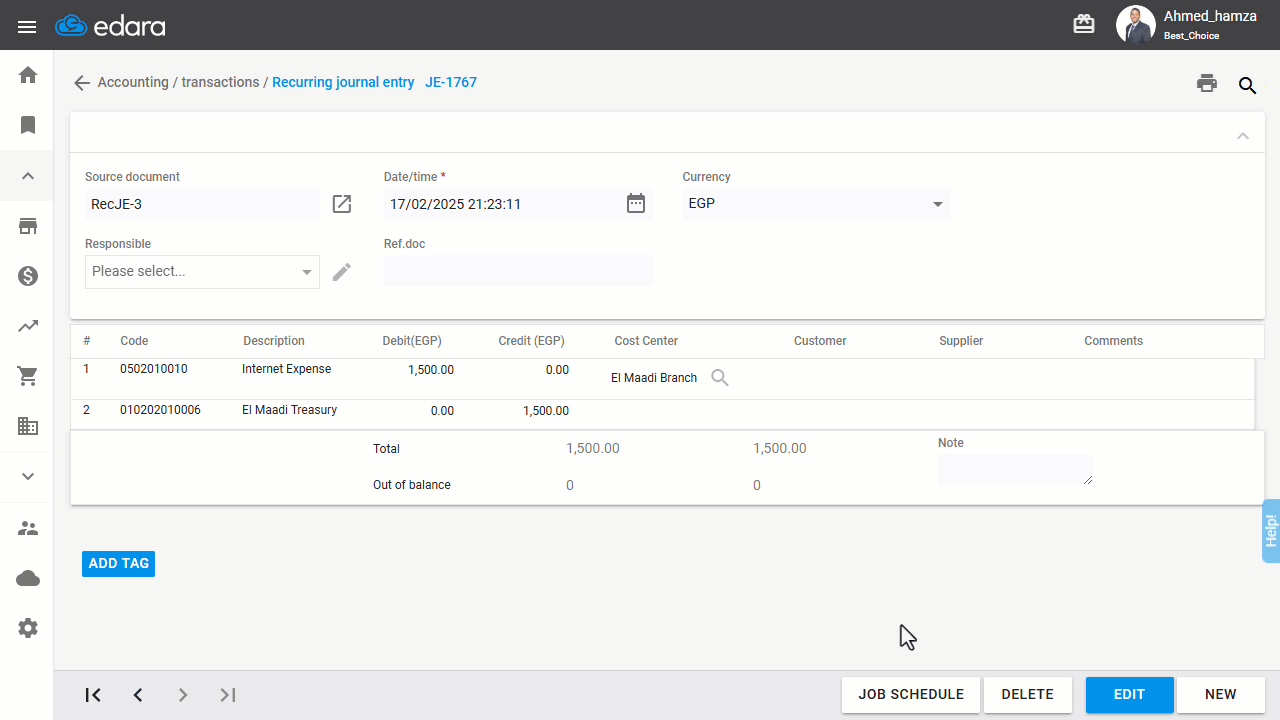Click the Cost Center column header

(x=646, y=341)
